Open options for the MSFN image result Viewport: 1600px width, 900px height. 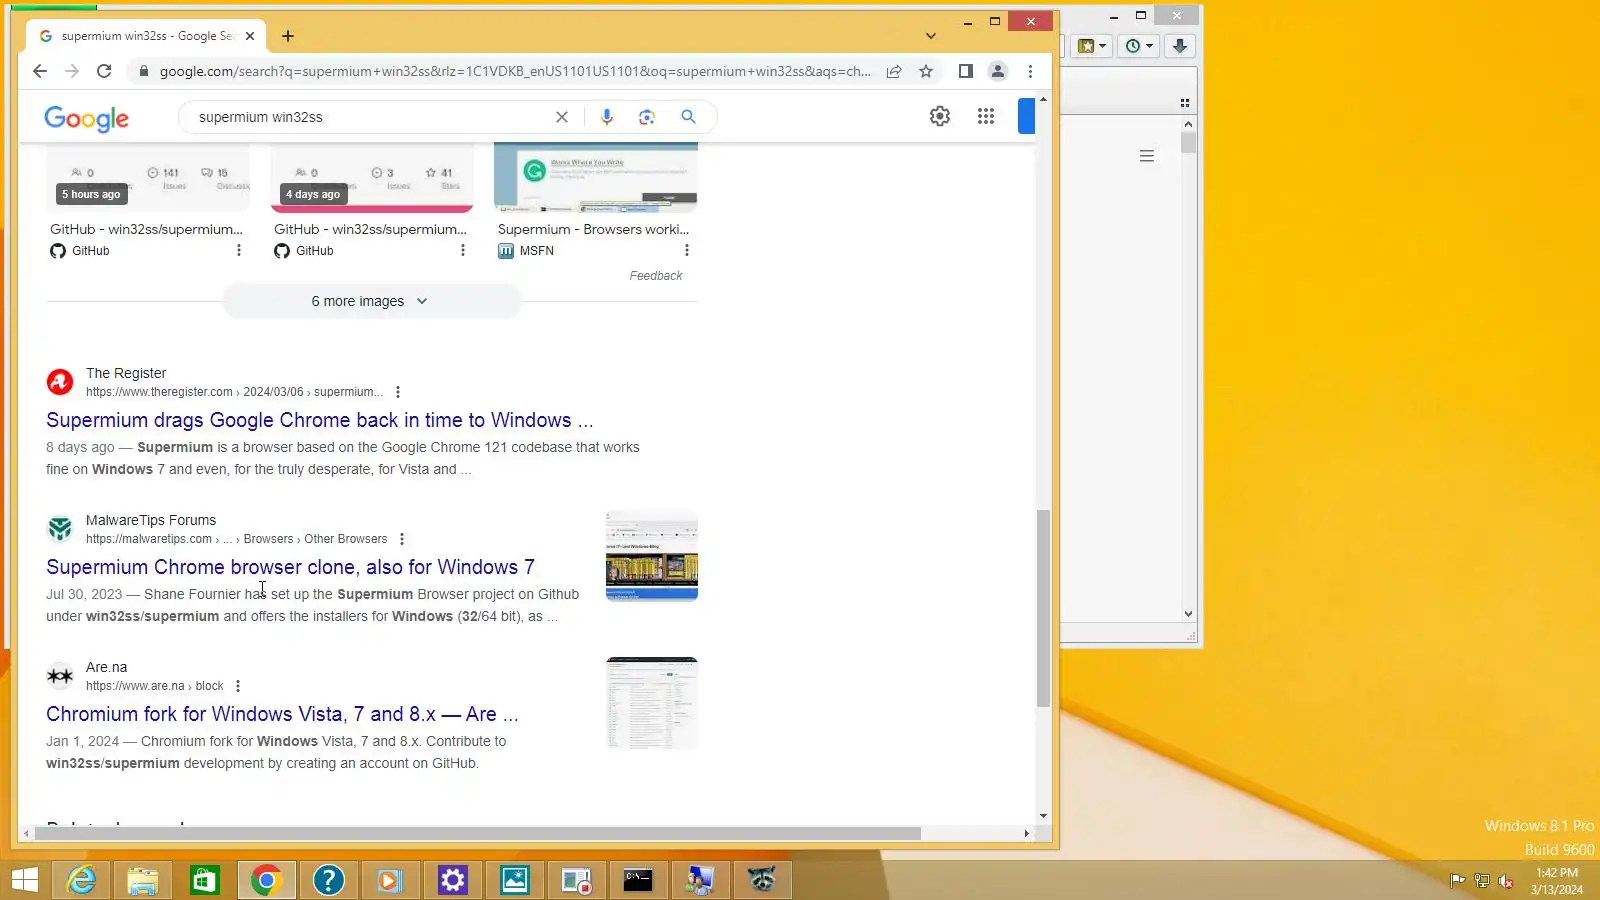(x=687, y=251)
